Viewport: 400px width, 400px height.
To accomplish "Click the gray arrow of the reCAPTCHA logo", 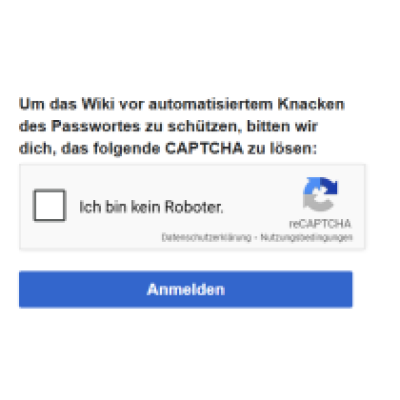I will pos(317,202).
